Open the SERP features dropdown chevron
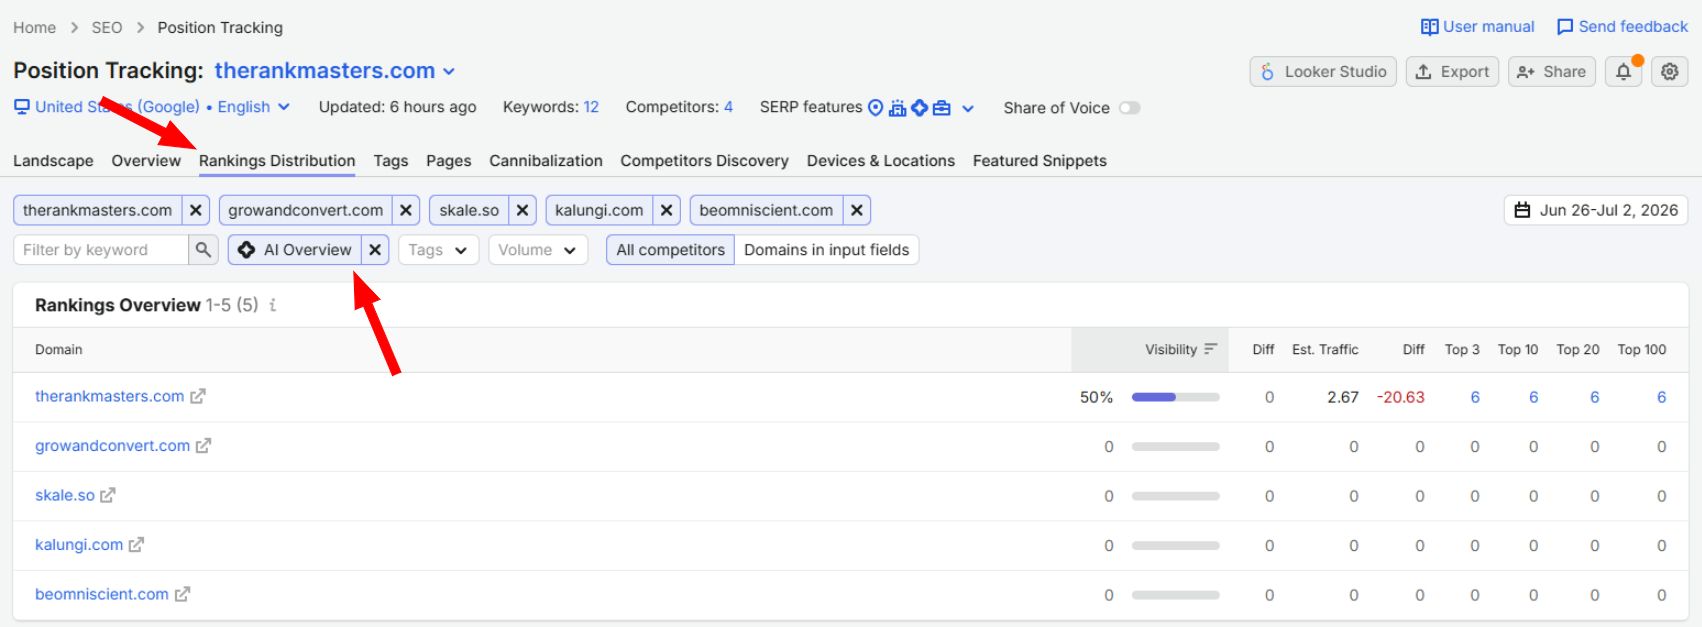This screenshot has height=627, width=1702. 968,108
